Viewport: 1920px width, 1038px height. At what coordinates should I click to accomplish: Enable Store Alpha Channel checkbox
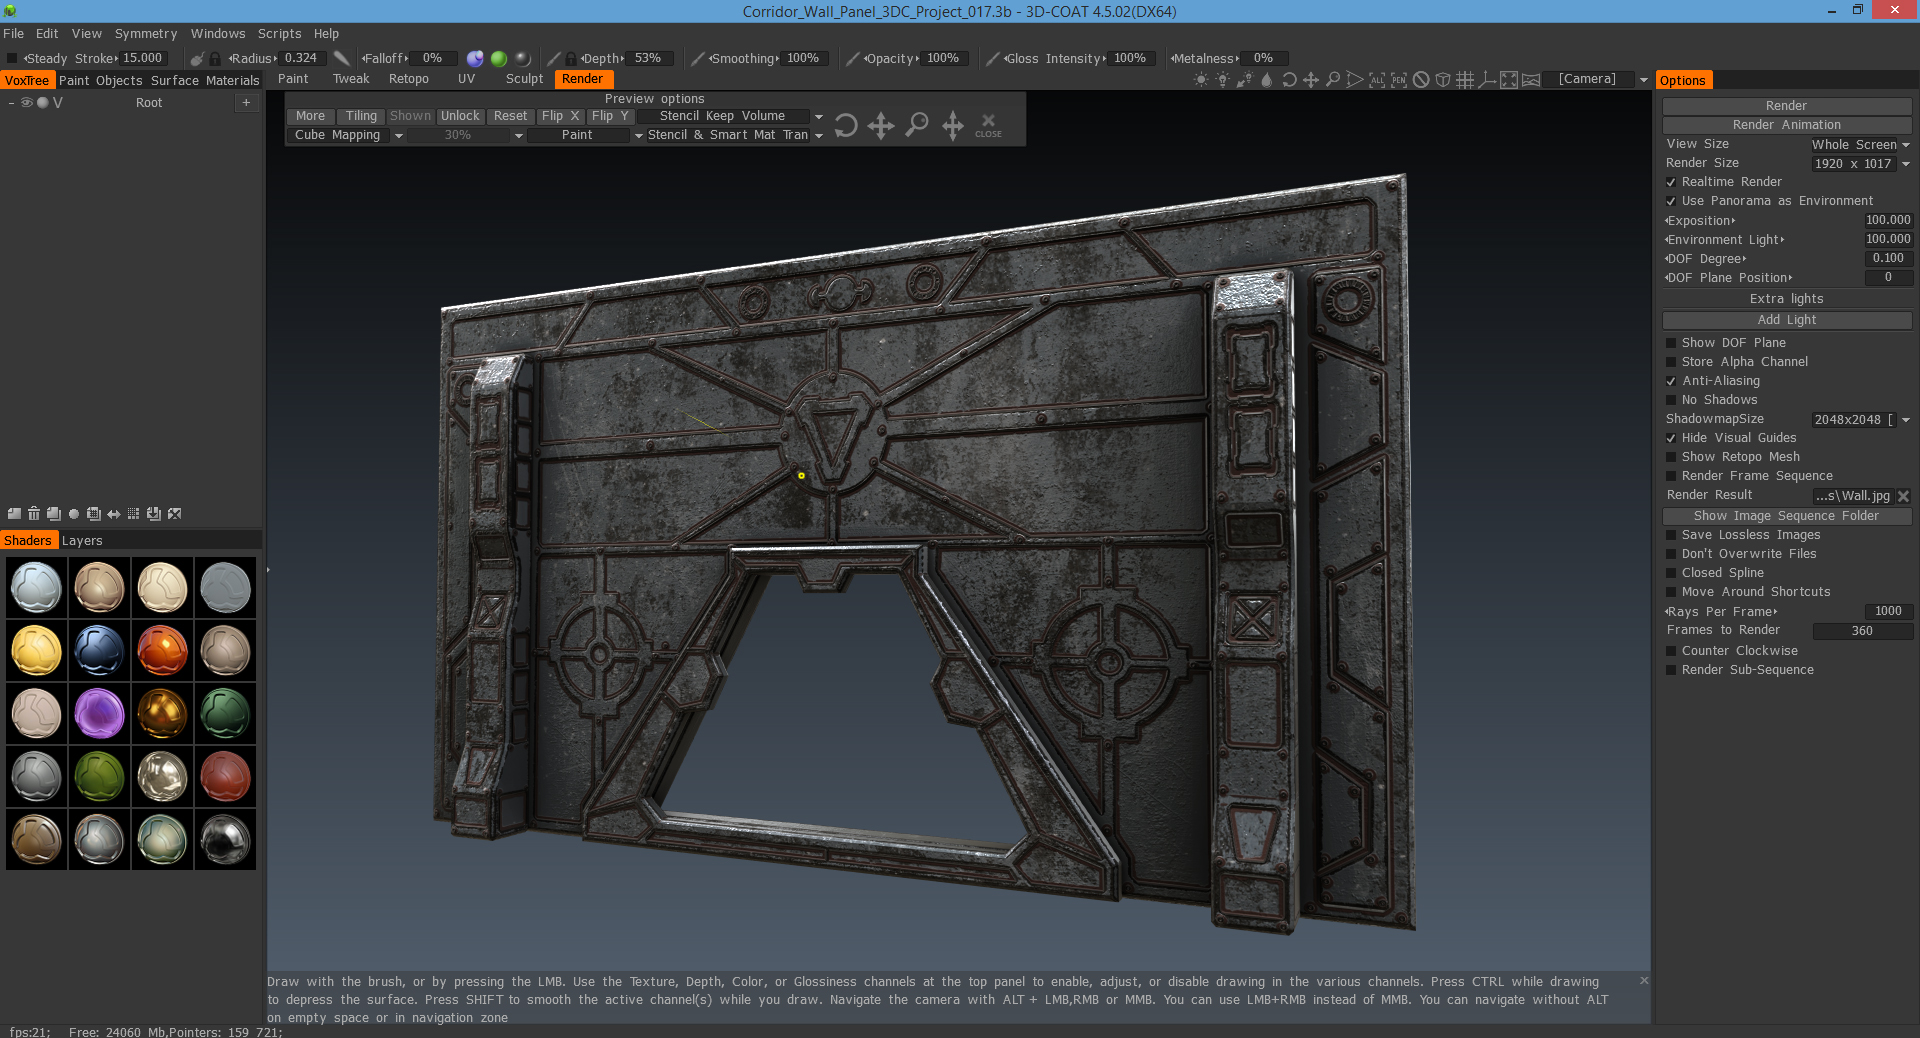click(1671, 362)
